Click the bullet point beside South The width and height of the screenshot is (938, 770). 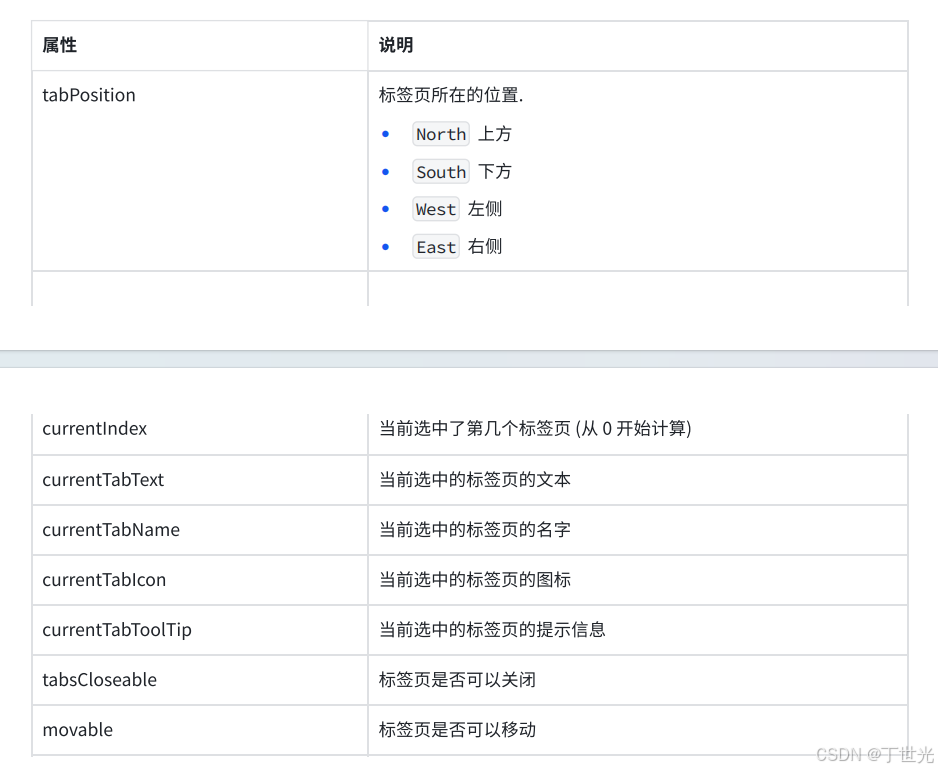click(386, 171)
